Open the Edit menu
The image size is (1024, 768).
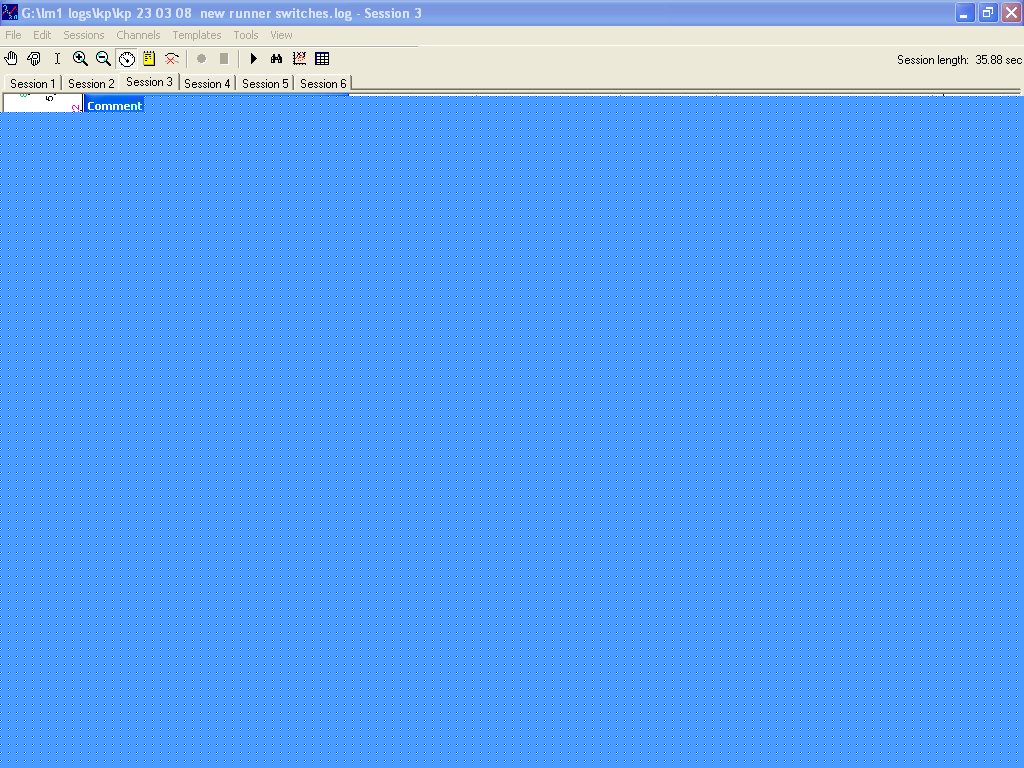tap(42, 35)
